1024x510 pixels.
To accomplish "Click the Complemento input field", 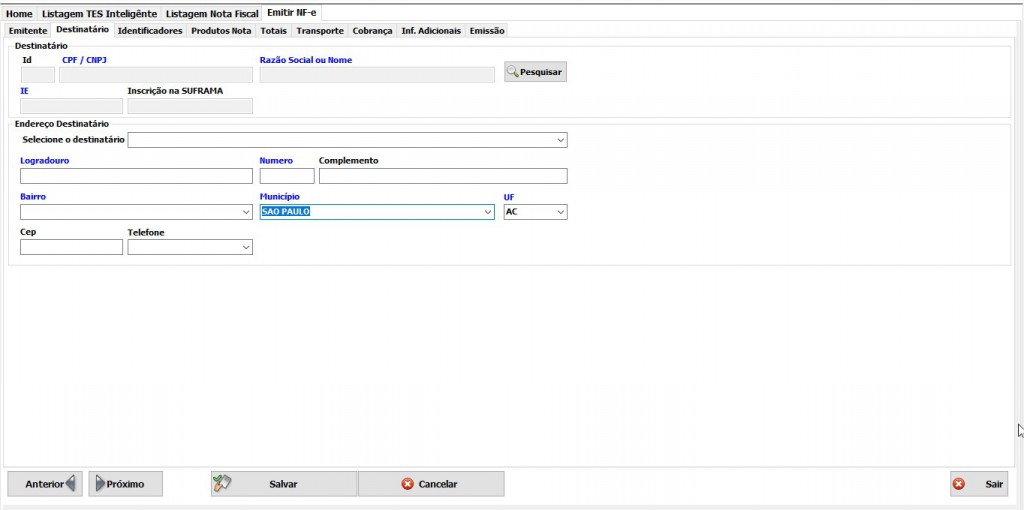I will tap(442, 176).
